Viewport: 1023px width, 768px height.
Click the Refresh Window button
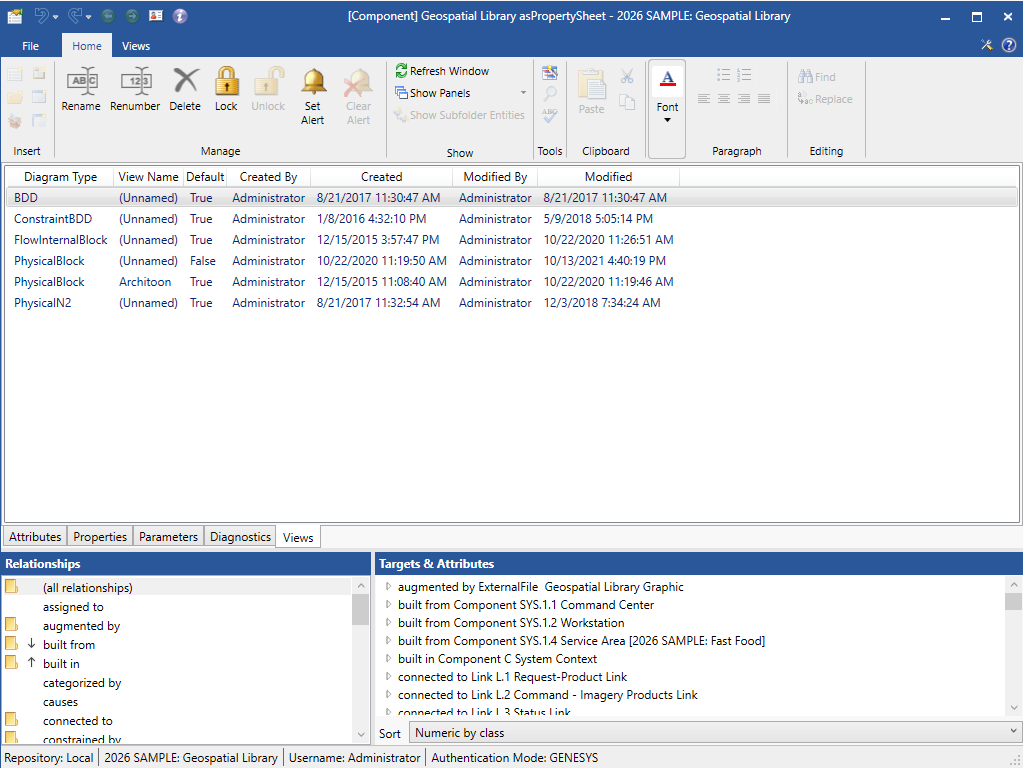point(441,71)
